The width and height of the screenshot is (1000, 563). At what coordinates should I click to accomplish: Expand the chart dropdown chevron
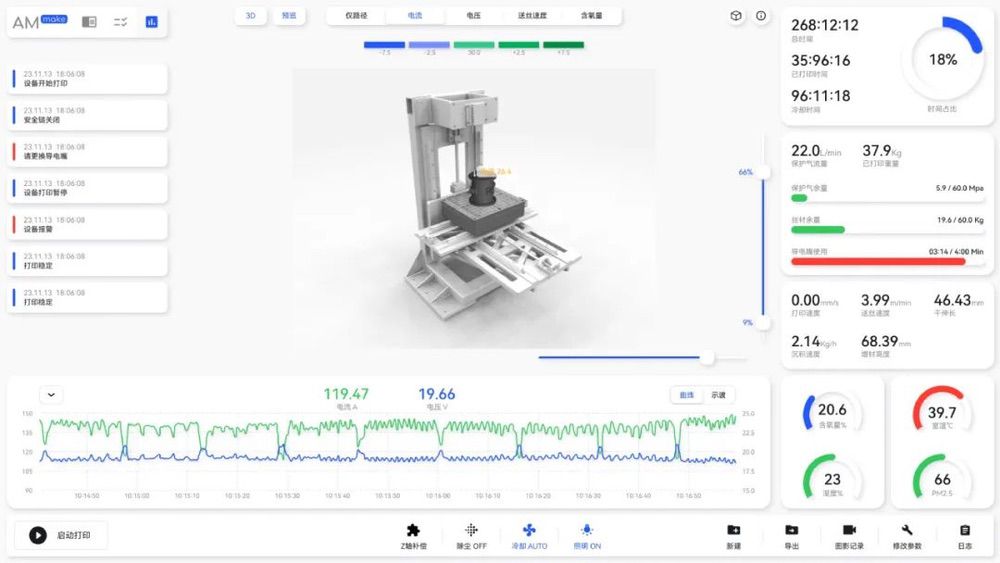pyautogui.click(x=51, y=395)
